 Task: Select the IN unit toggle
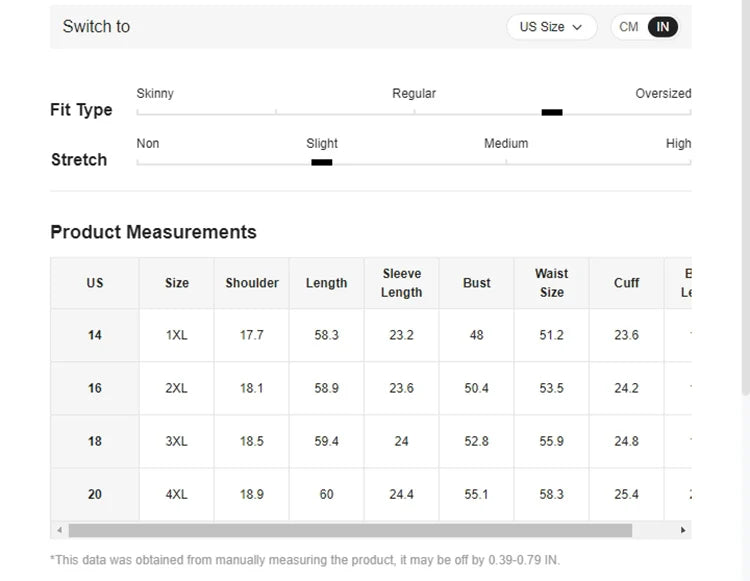tap(663, 27)
